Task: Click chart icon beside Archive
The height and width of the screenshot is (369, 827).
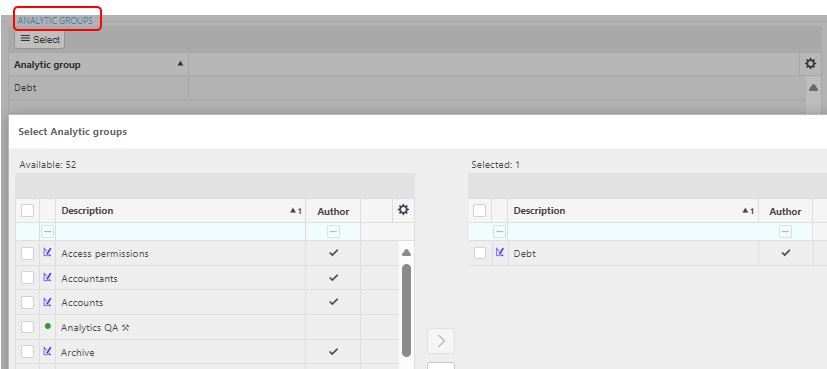Action: point(47,351)
